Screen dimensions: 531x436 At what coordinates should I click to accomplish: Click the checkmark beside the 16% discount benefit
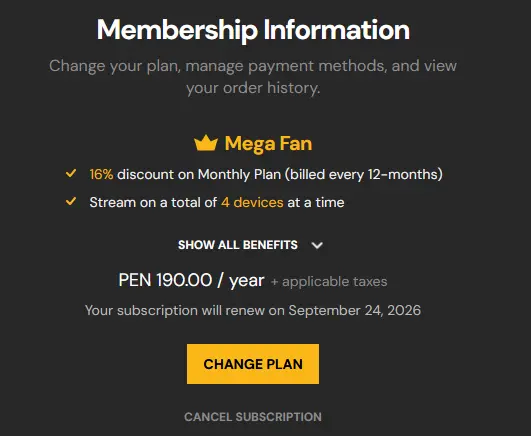coord(71,173)
